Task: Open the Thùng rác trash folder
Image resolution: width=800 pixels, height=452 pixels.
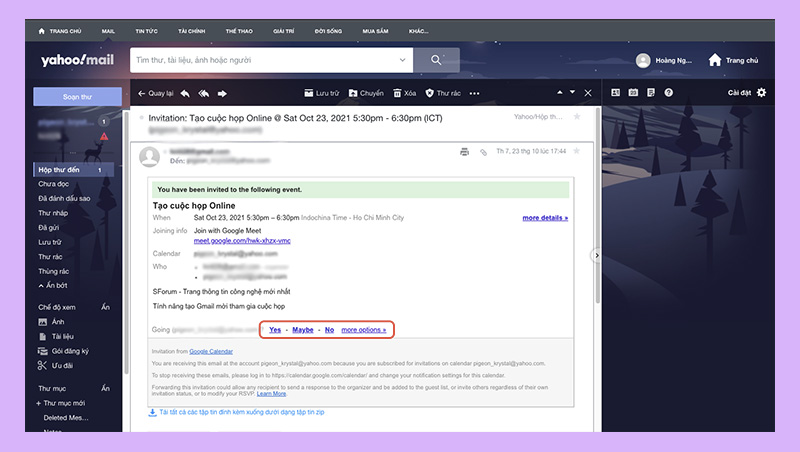Action: pyautogui.click(x=54, y=271)
